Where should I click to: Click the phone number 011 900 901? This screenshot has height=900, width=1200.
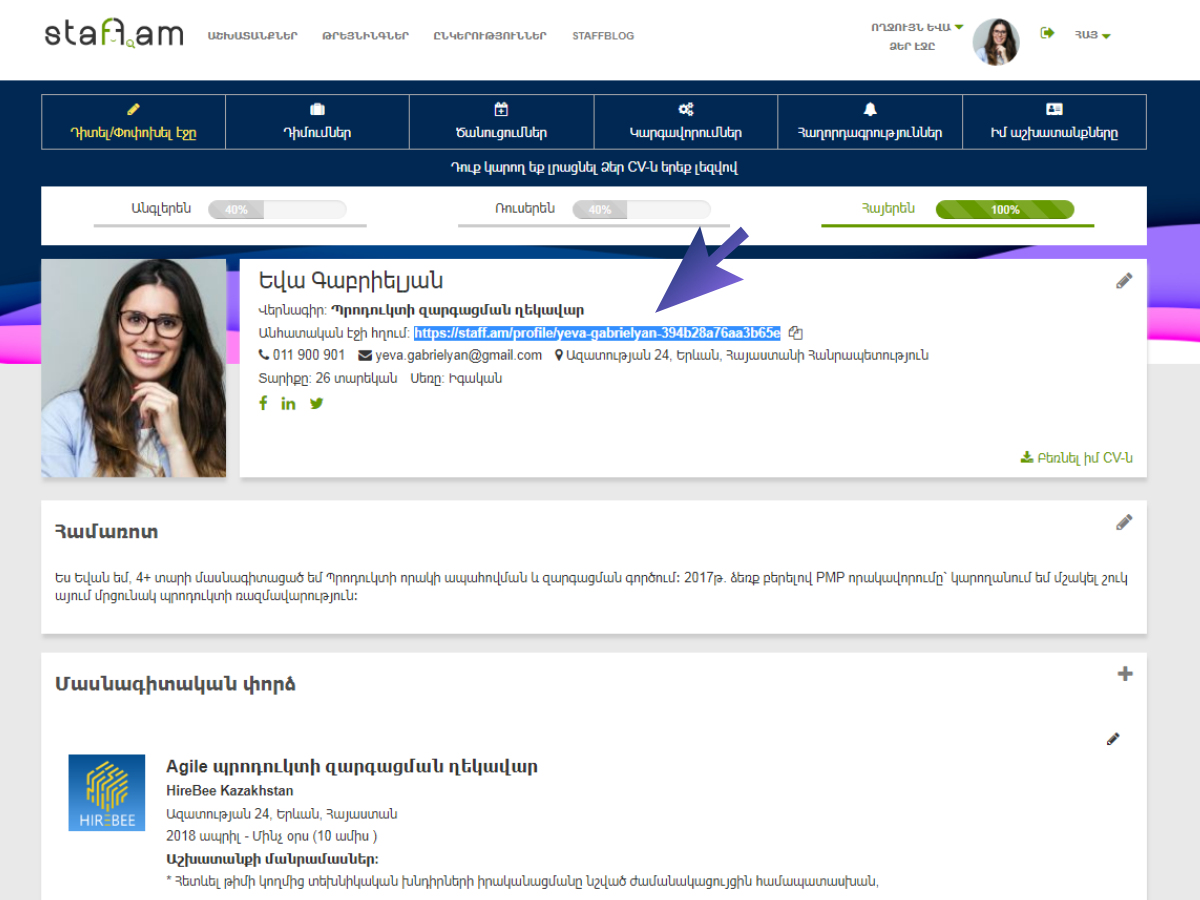coord(308,355)
